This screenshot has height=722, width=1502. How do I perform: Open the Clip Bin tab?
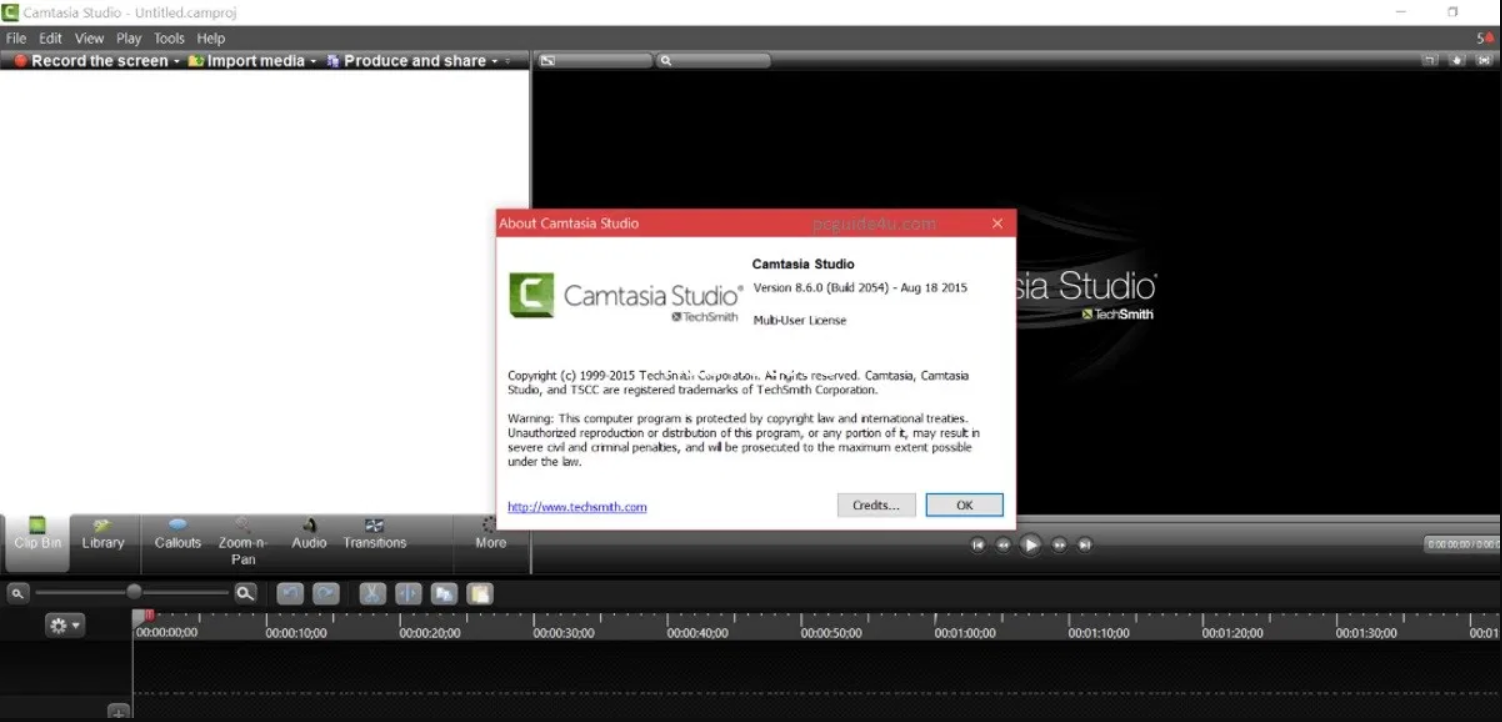click(37, 543)
